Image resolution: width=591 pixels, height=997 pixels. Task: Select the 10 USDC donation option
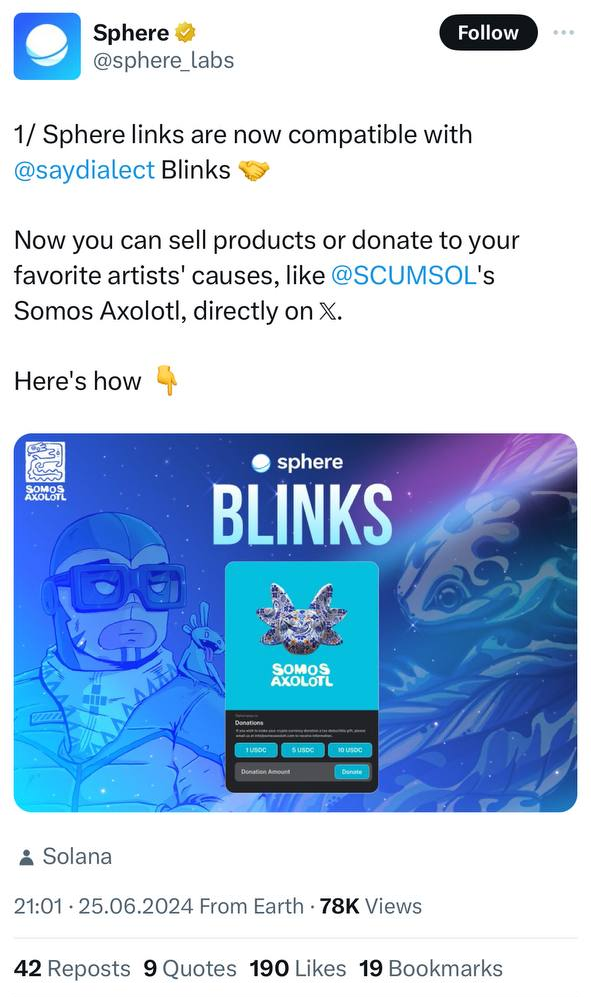pyautogui.click(x=349, y=750)
